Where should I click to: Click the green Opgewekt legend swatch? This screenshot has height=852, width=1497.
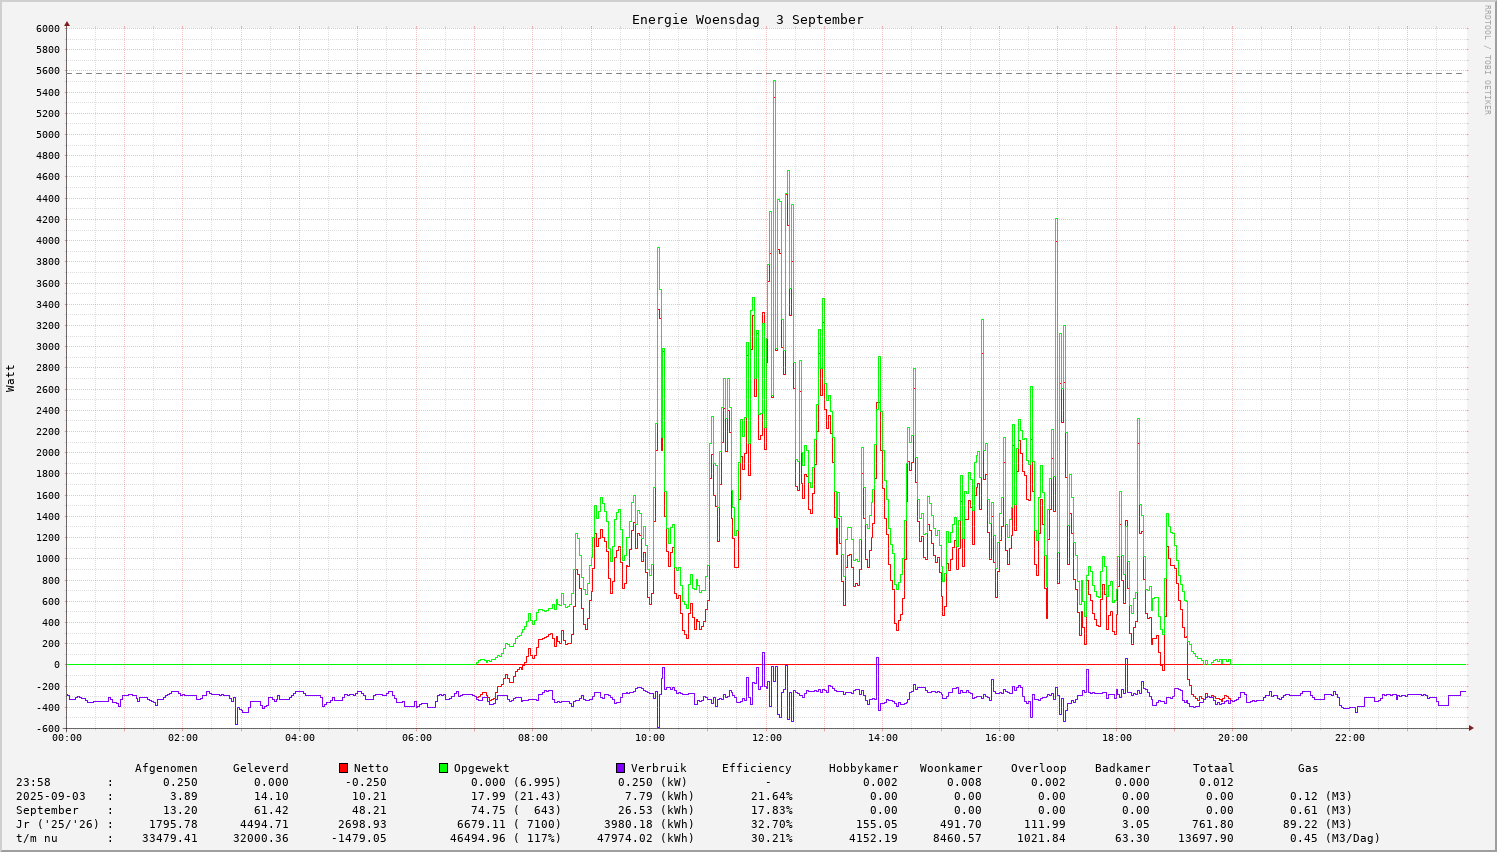(443, 768)
